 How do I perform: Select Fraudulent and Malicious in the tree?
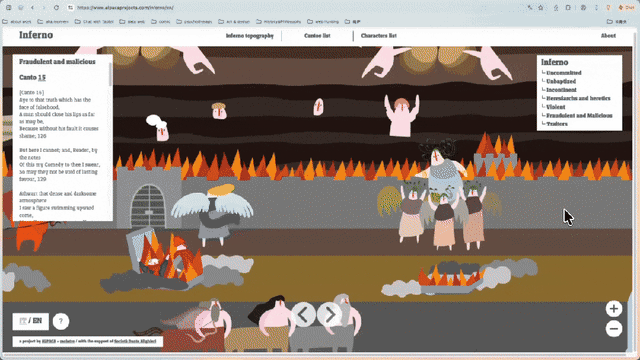579,116
